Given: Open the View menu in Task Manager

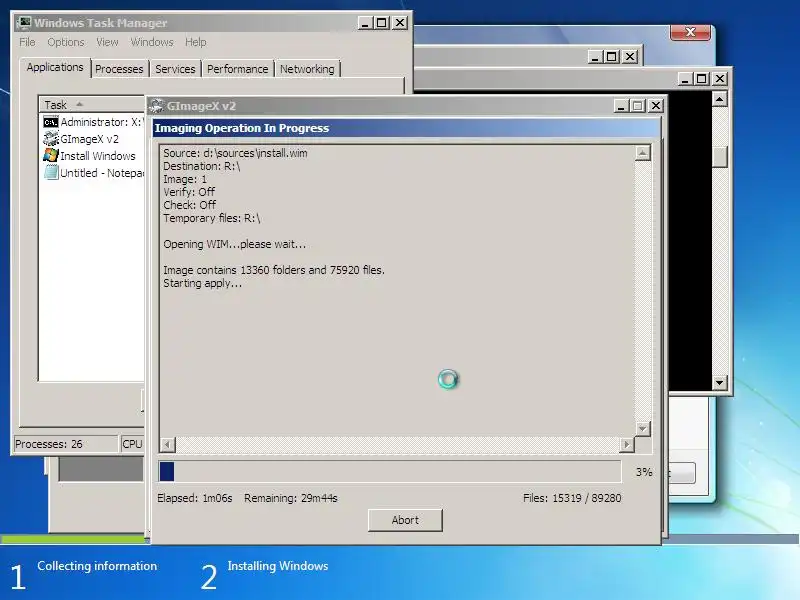Looking at the screenshot, I should click(x=107, y=42).
